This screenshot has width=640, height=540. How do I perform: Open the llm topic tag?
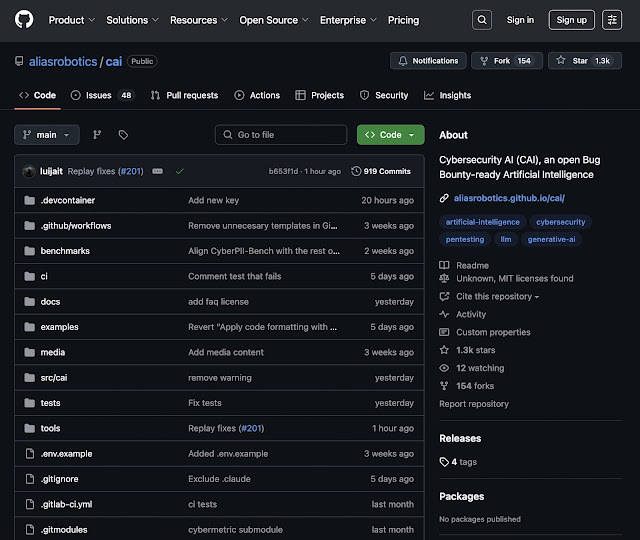[x=506, y=239]
